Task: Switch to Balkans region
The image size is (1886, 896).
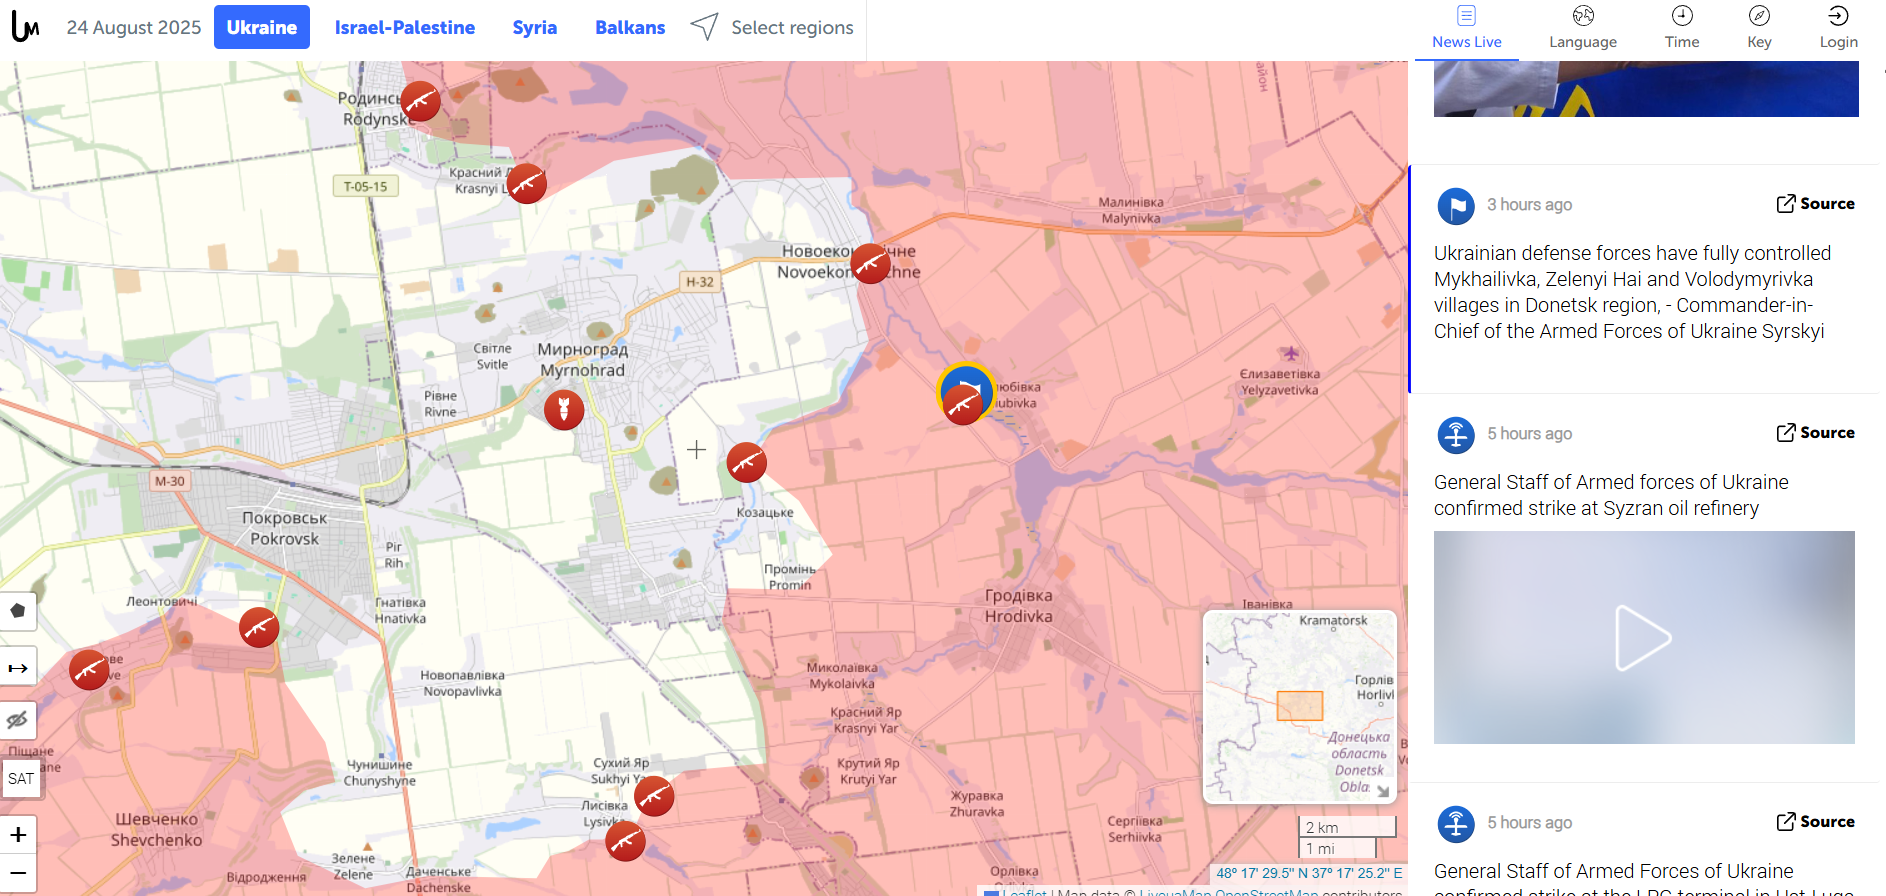Action: coord(630,27)
